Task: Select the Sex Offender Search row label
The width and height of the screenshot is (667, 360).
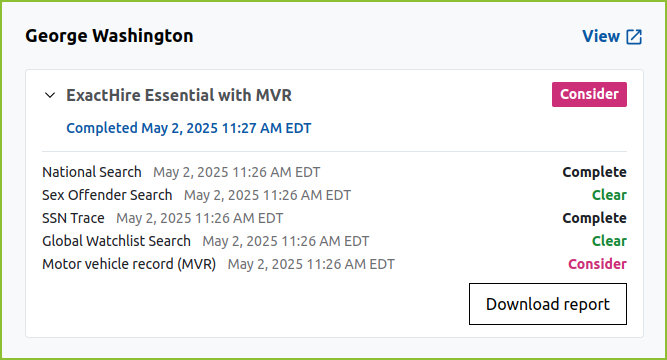Action: point(107,195)
